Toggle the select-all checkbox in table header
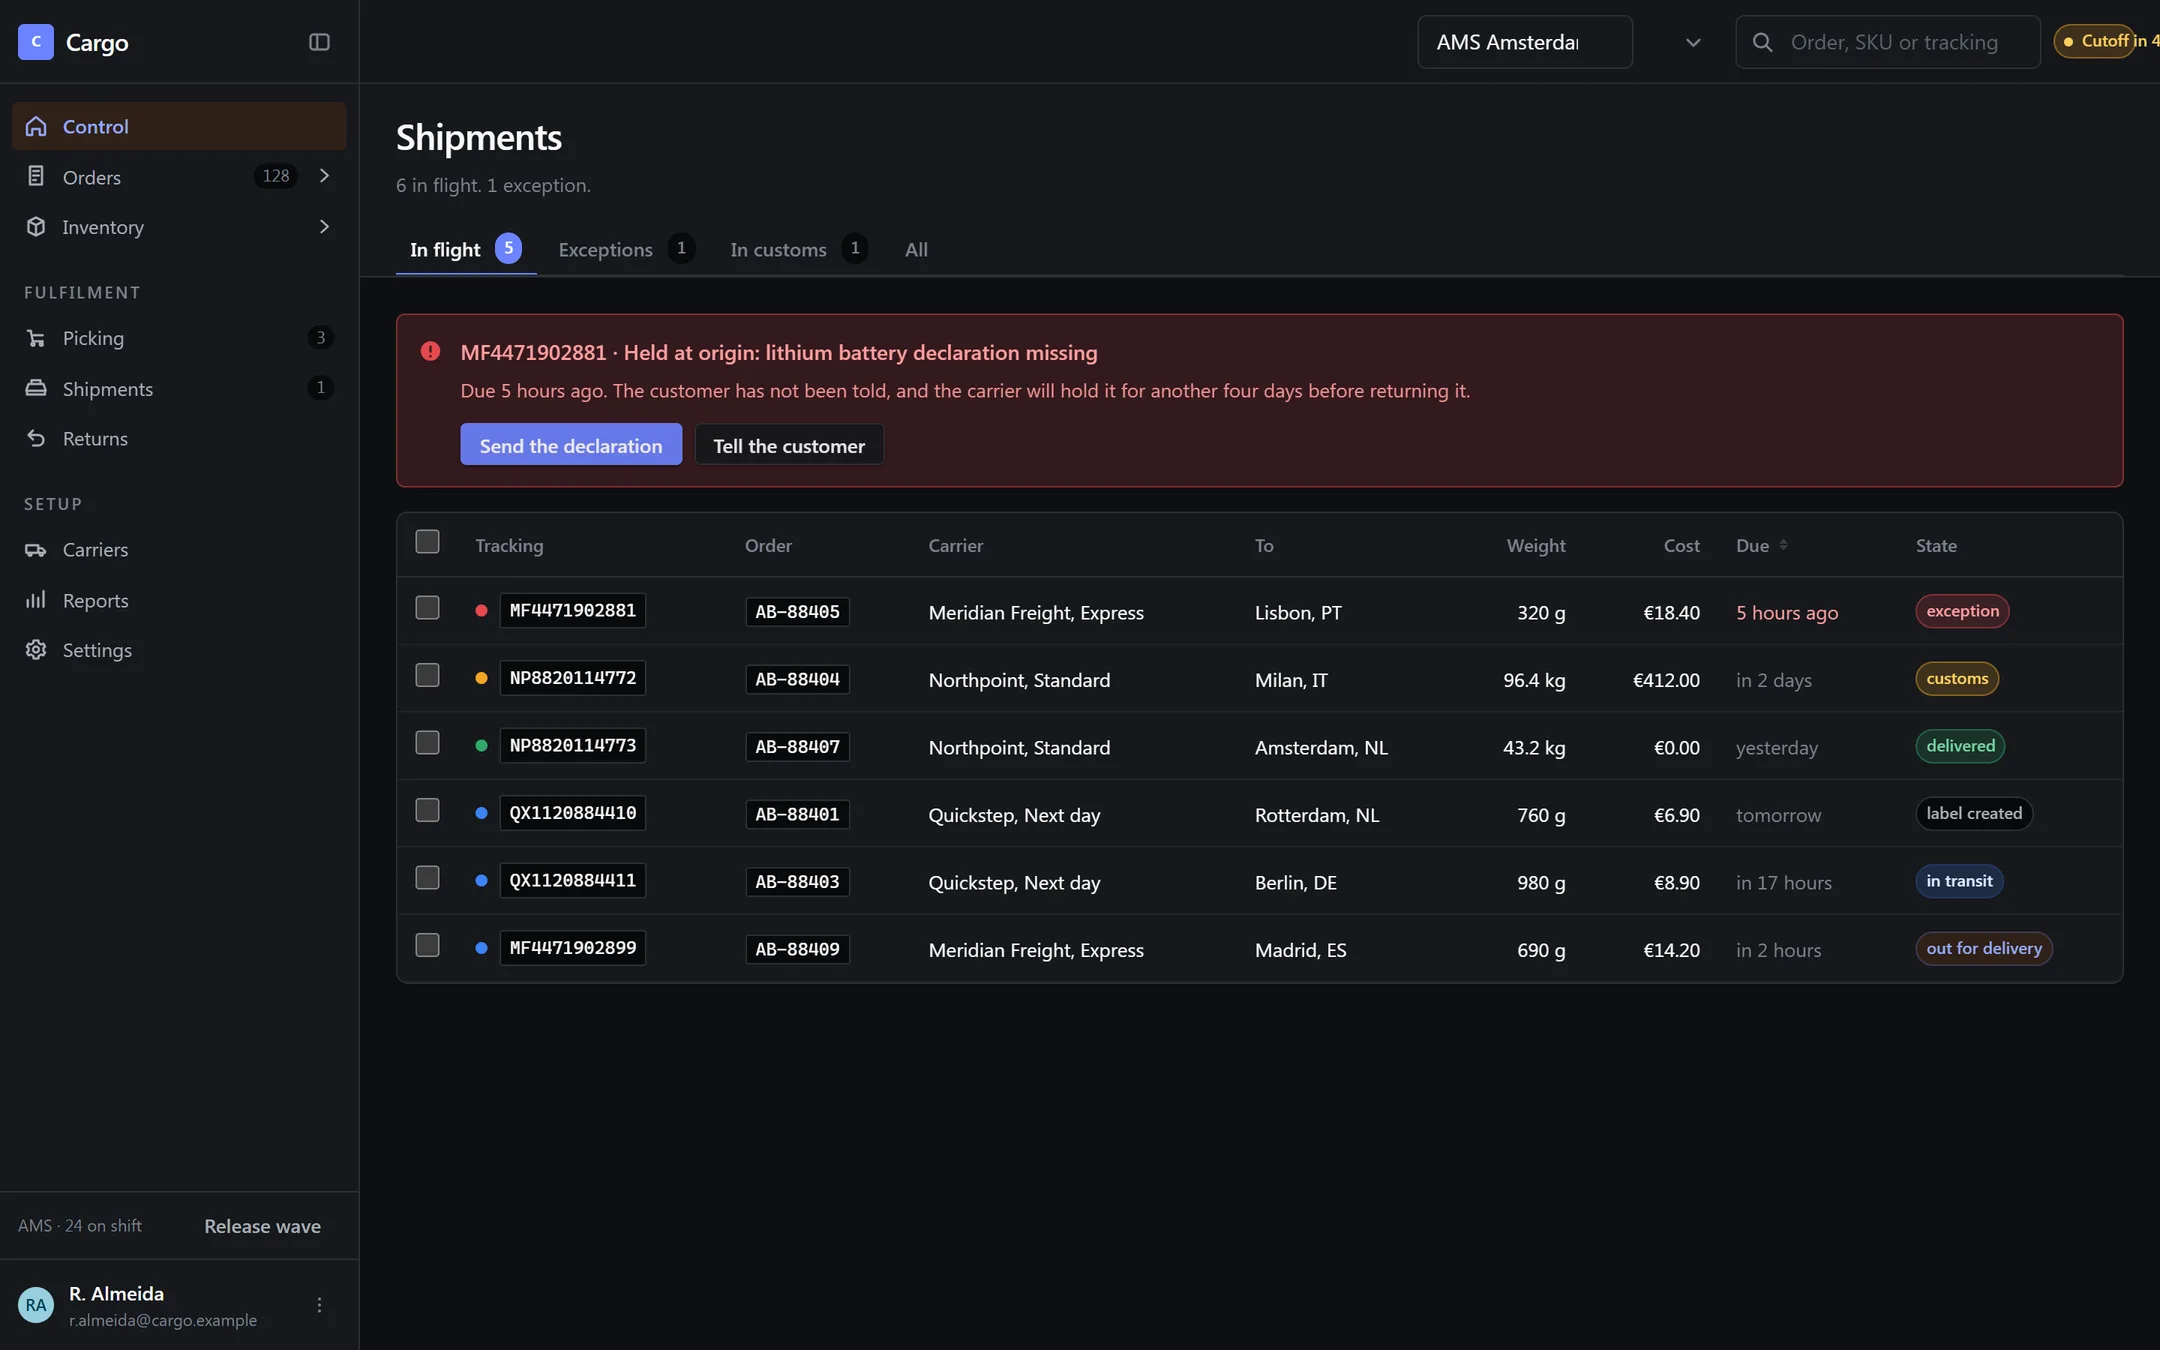This screenshot has width=2160, height=1350. tap(427, 541)
